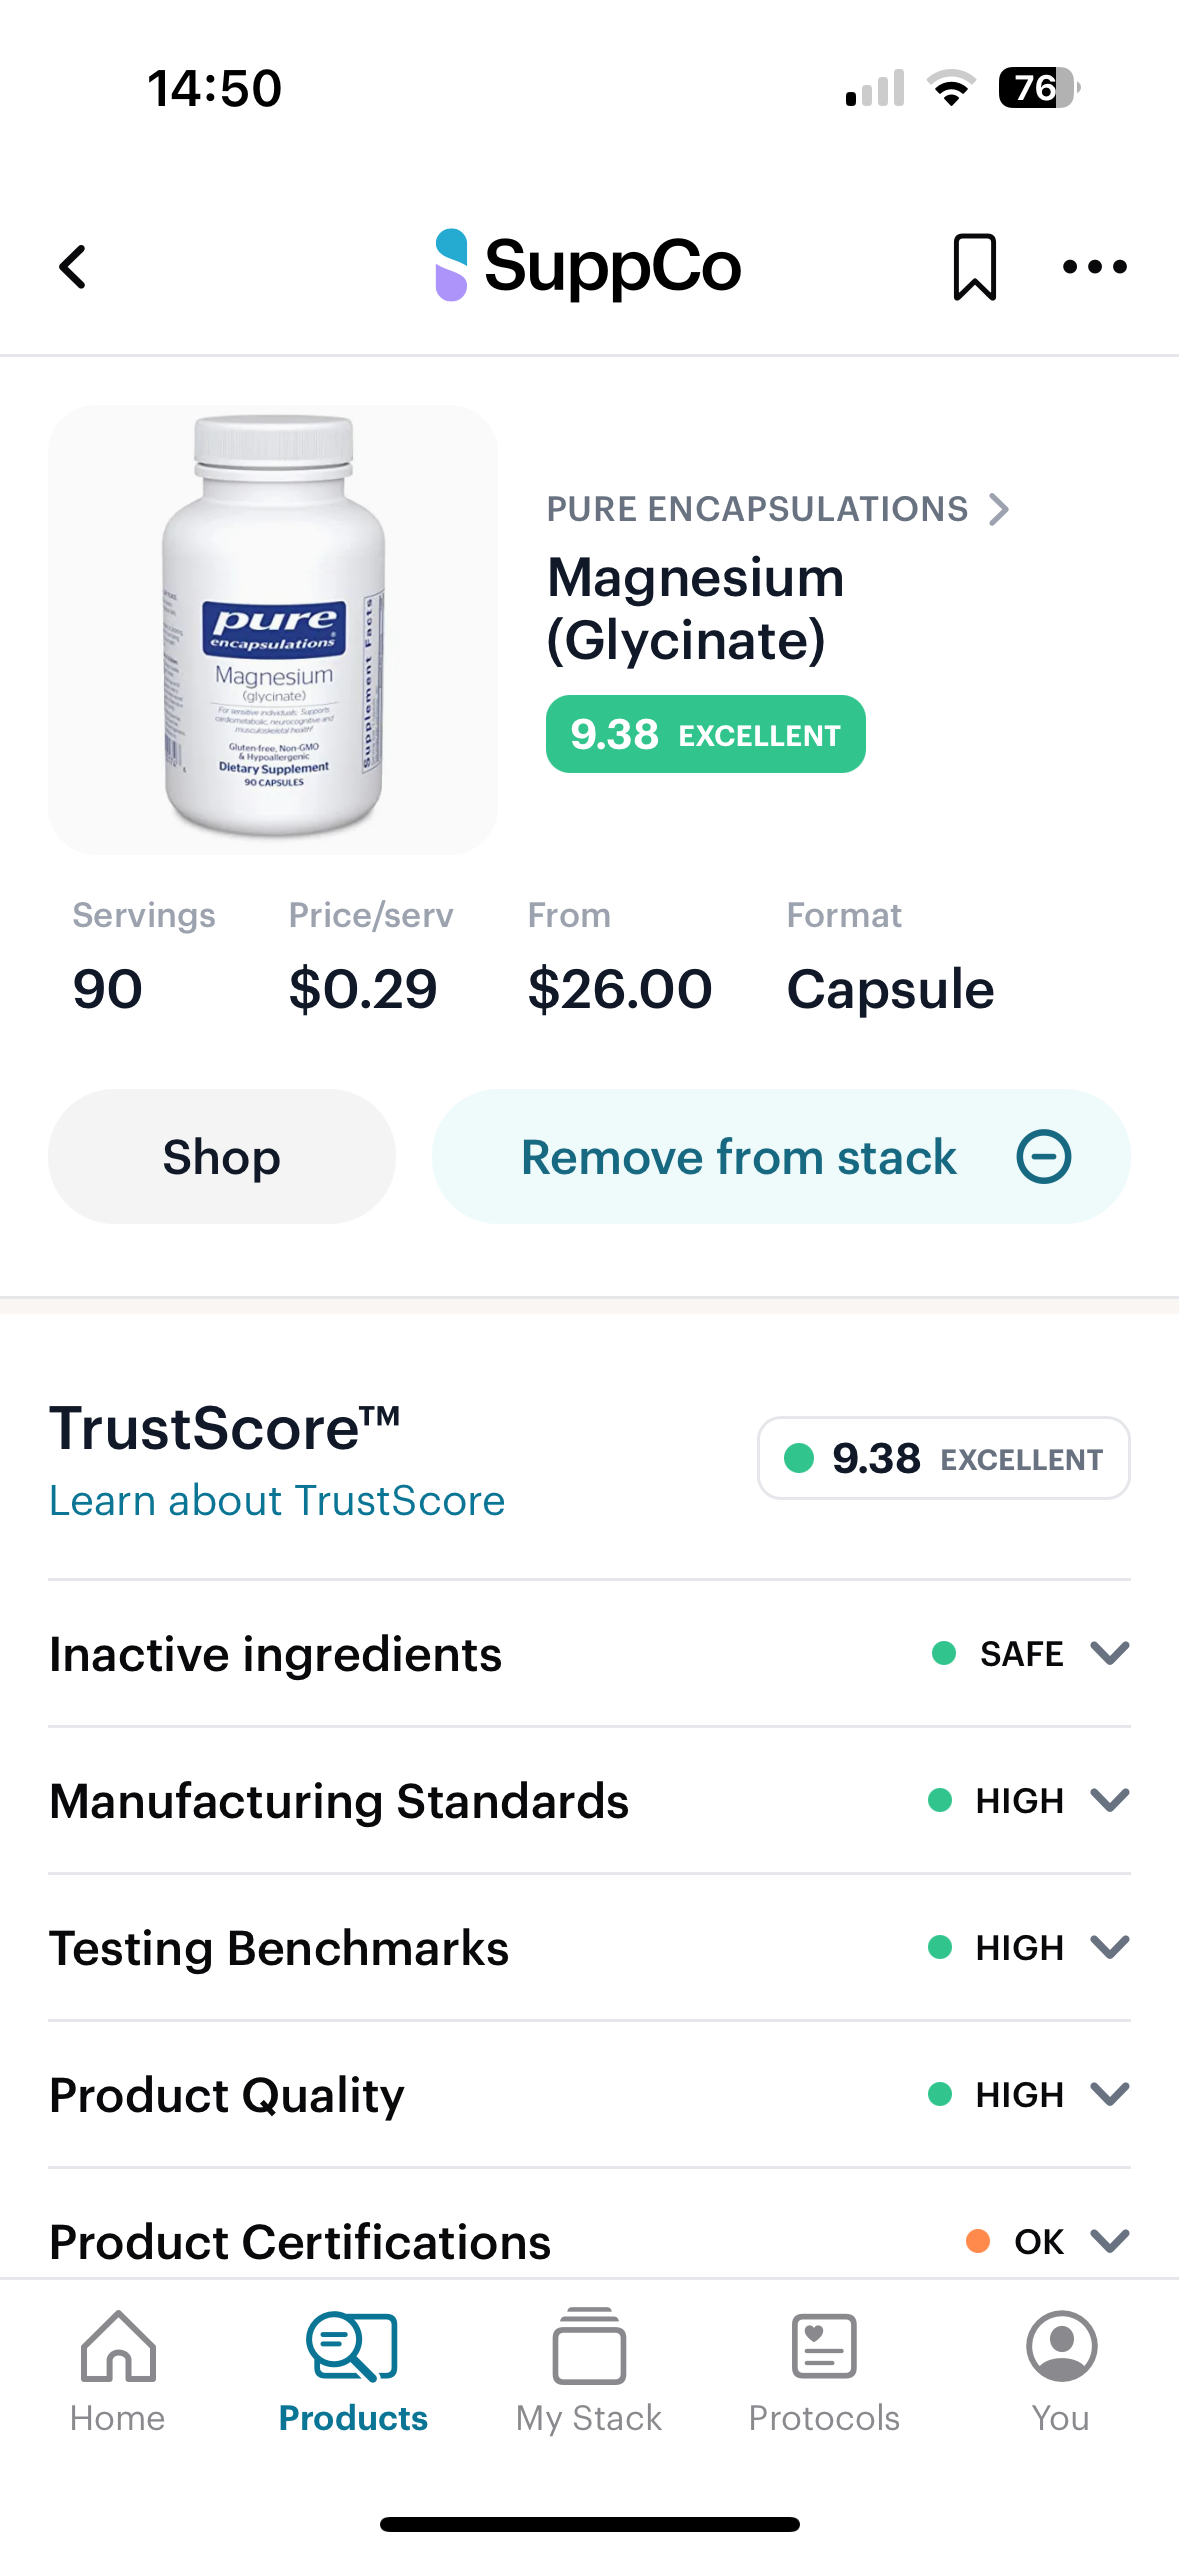Viewport: 1179px width, 2556px height.
Task: Expand the Inactive ingredients section
Action: click(1109, 1653)
